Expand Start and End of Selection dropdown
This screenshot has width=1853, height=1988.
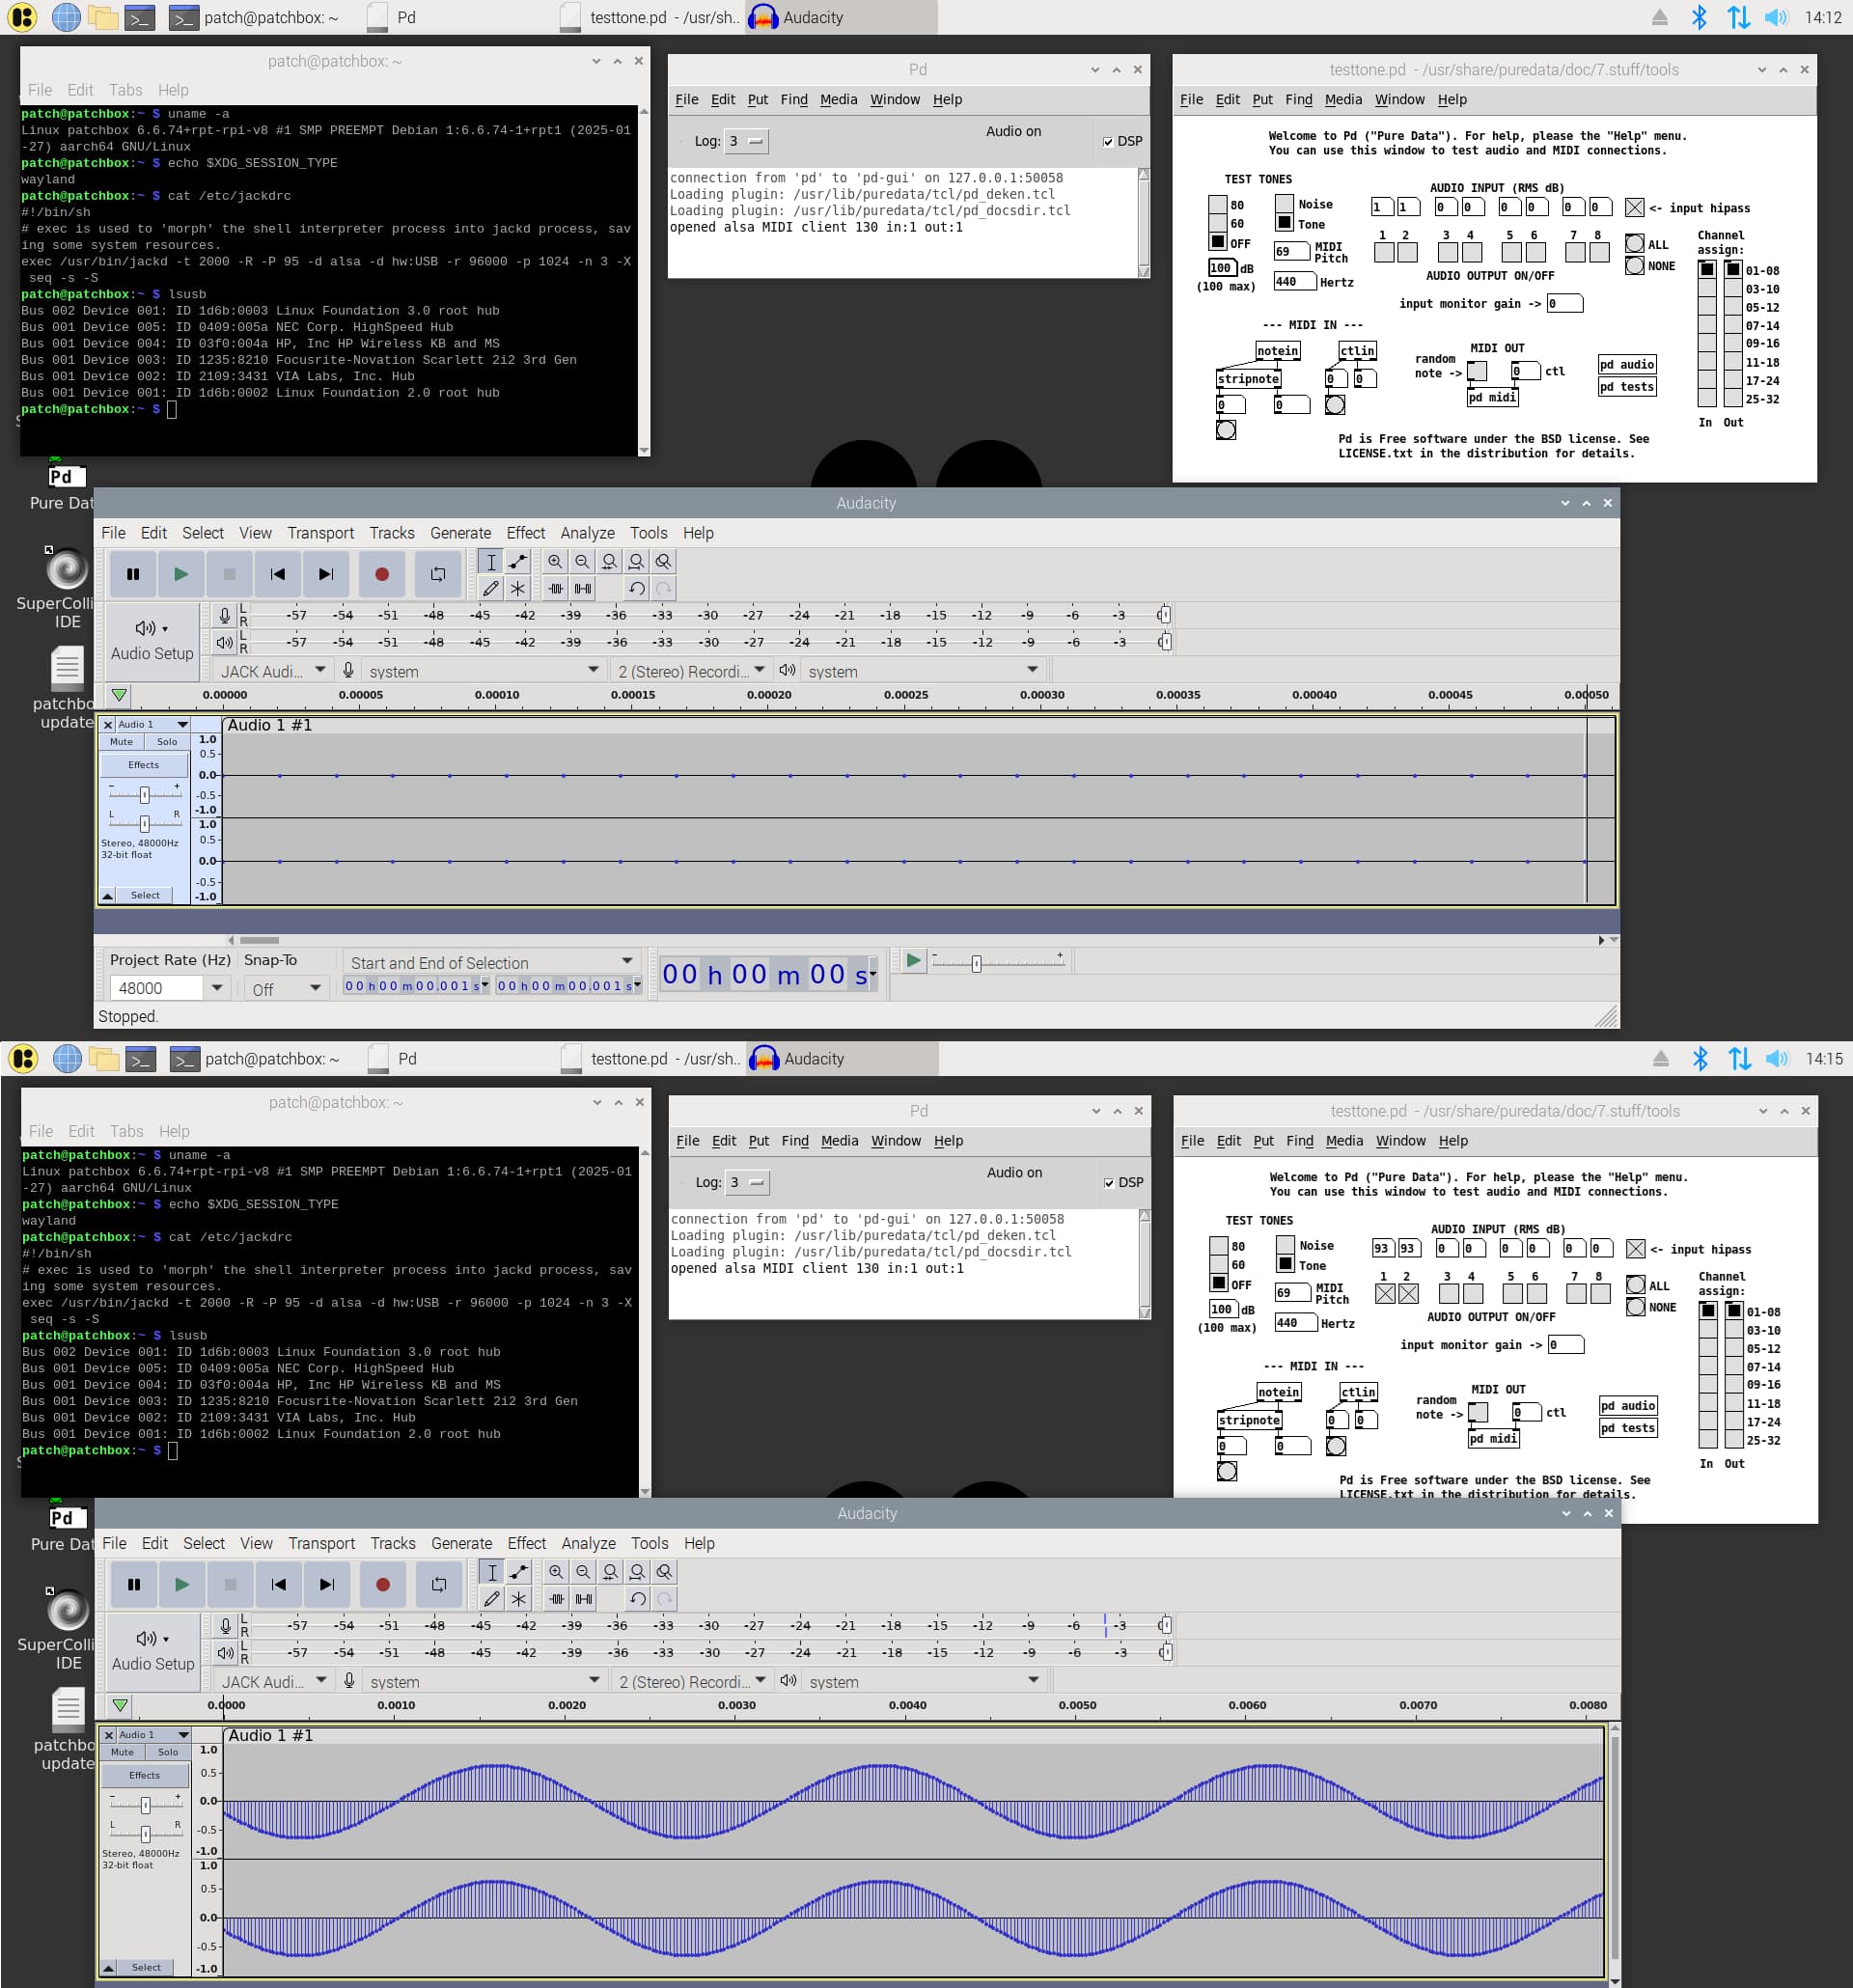(x=491, y=962)
